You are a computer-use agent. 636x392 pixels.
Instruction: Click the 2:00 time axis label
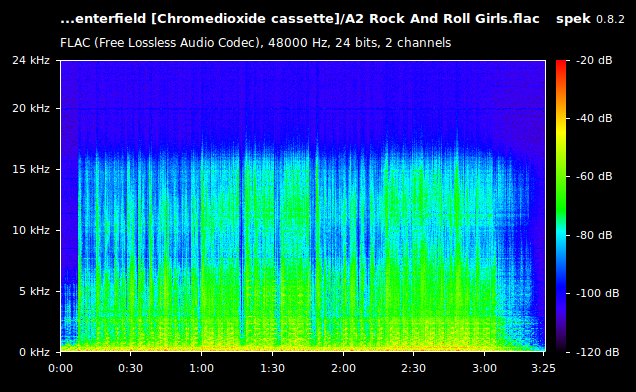[343, 368]
